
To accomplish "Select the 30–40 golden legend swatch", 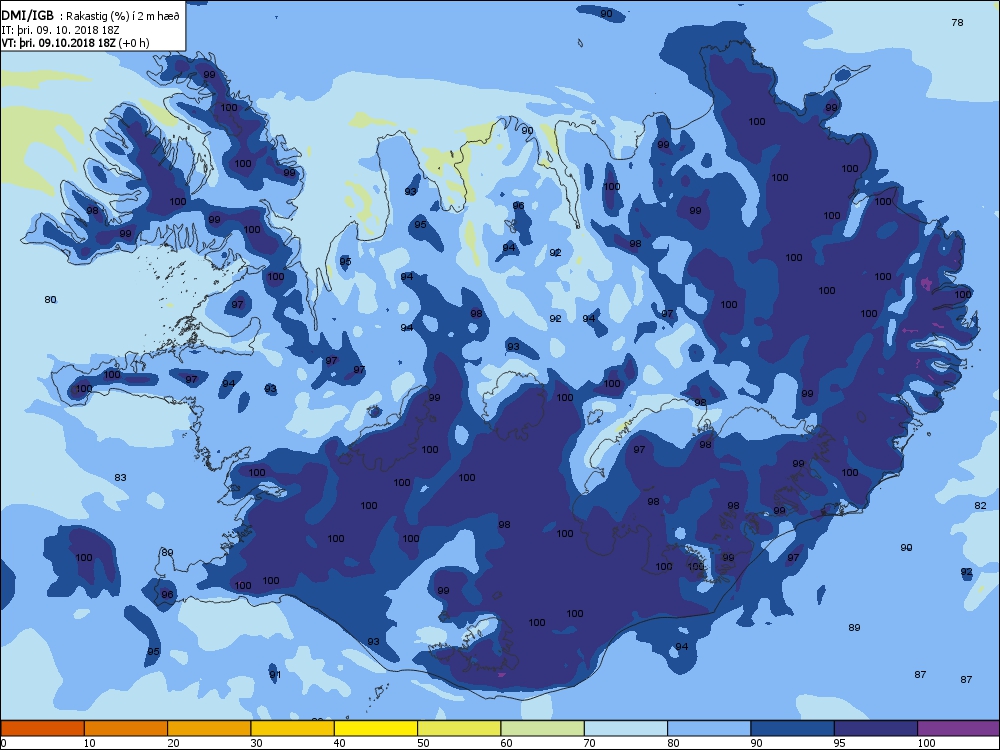I will (x=293, y=728).
